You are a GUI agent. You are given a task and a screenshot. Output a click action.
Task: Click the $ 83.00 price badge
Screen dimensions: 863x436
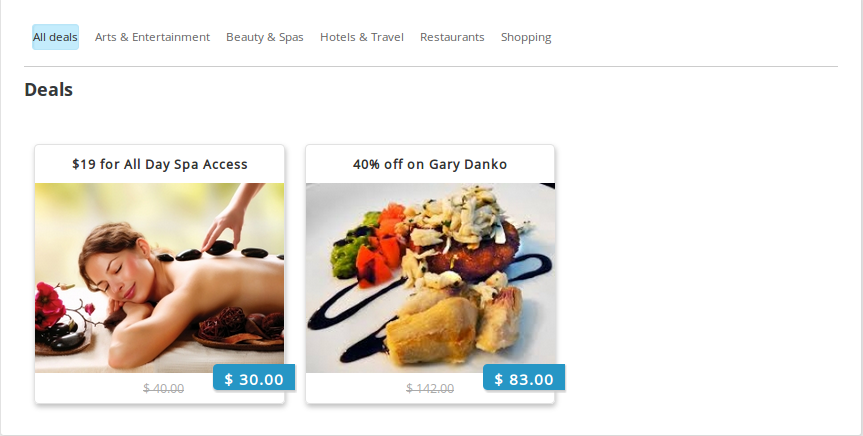coord(524,378)
